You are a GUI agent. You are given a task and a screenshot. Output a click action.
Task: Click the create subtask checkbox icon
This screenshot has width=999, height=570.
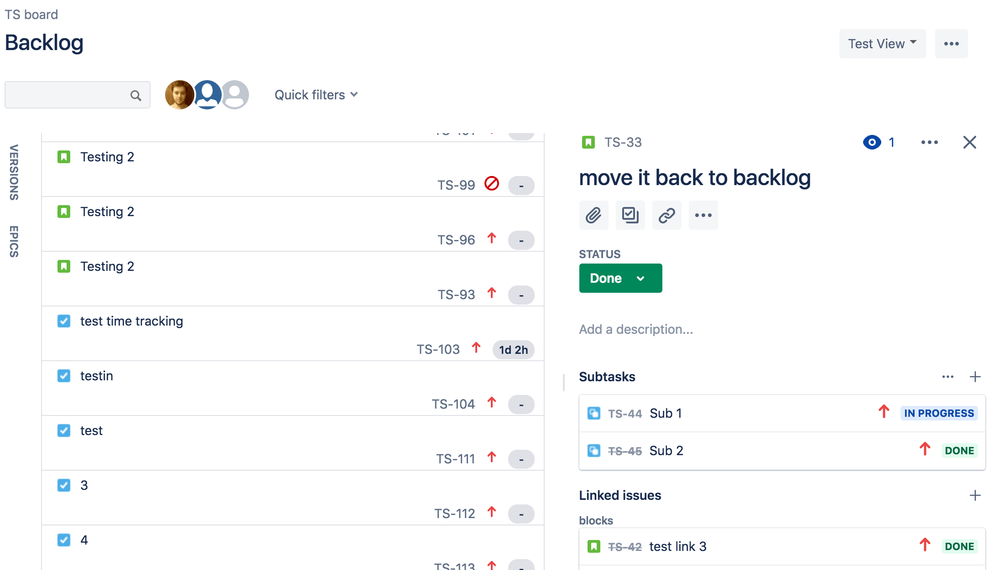(630, 215)
